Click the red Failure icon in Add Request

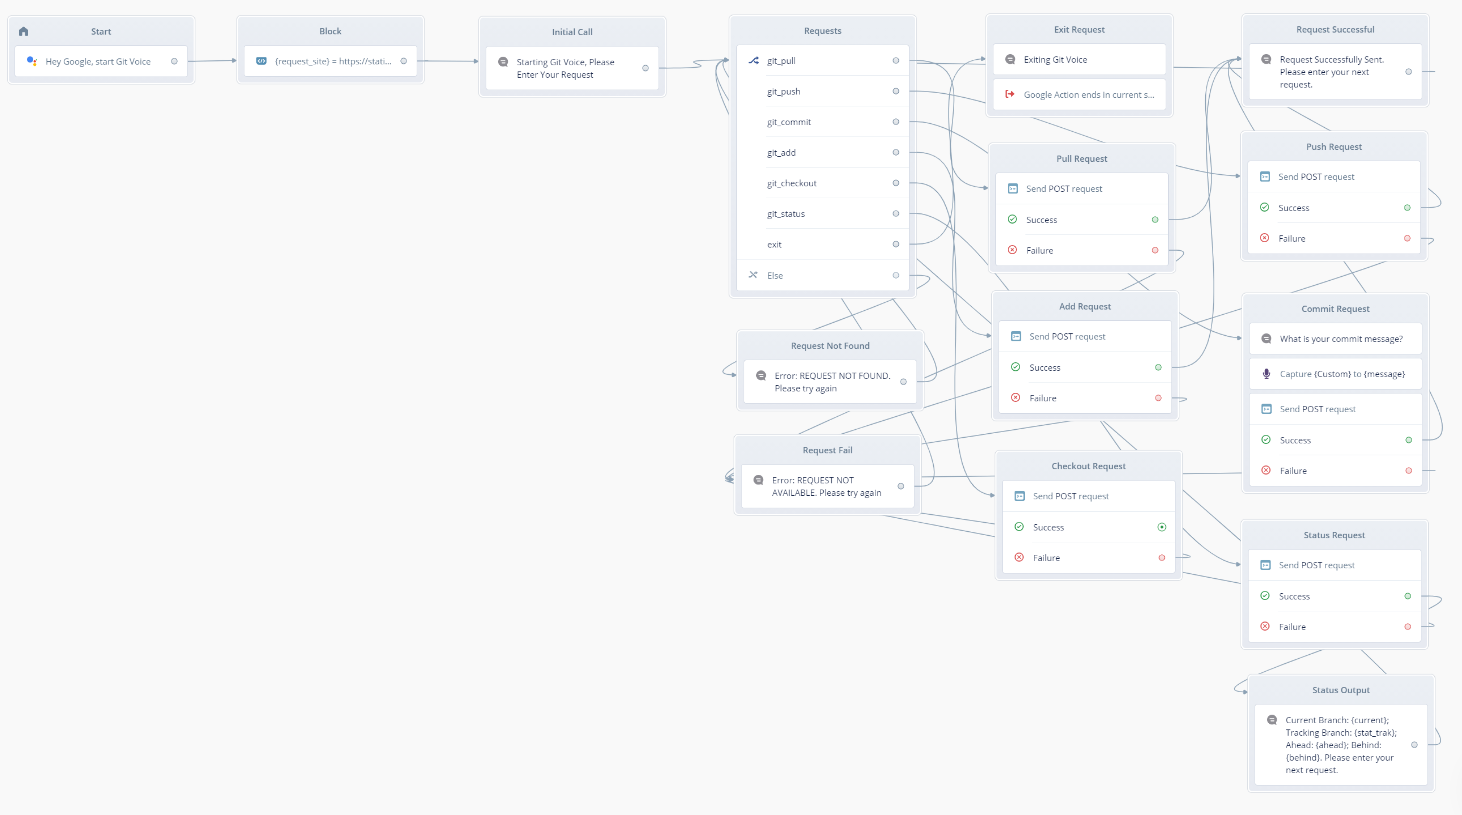[x=1016, y=398]
